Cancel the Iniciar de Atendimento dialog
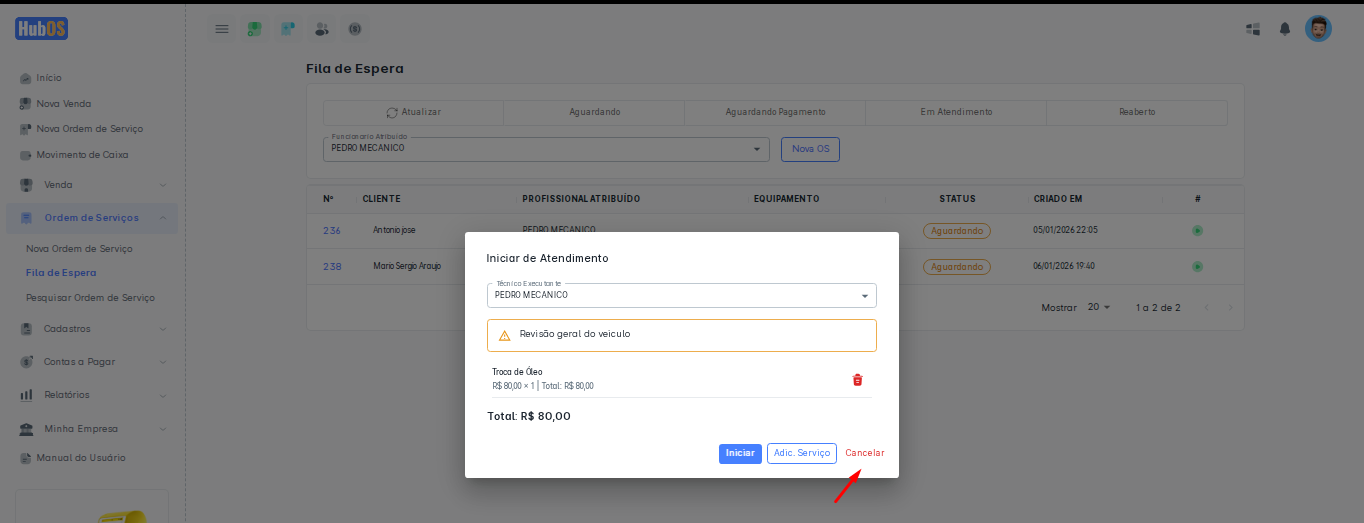Image resolution: width=1364 pixels, height=523 pixels. (x=864, y=453)
